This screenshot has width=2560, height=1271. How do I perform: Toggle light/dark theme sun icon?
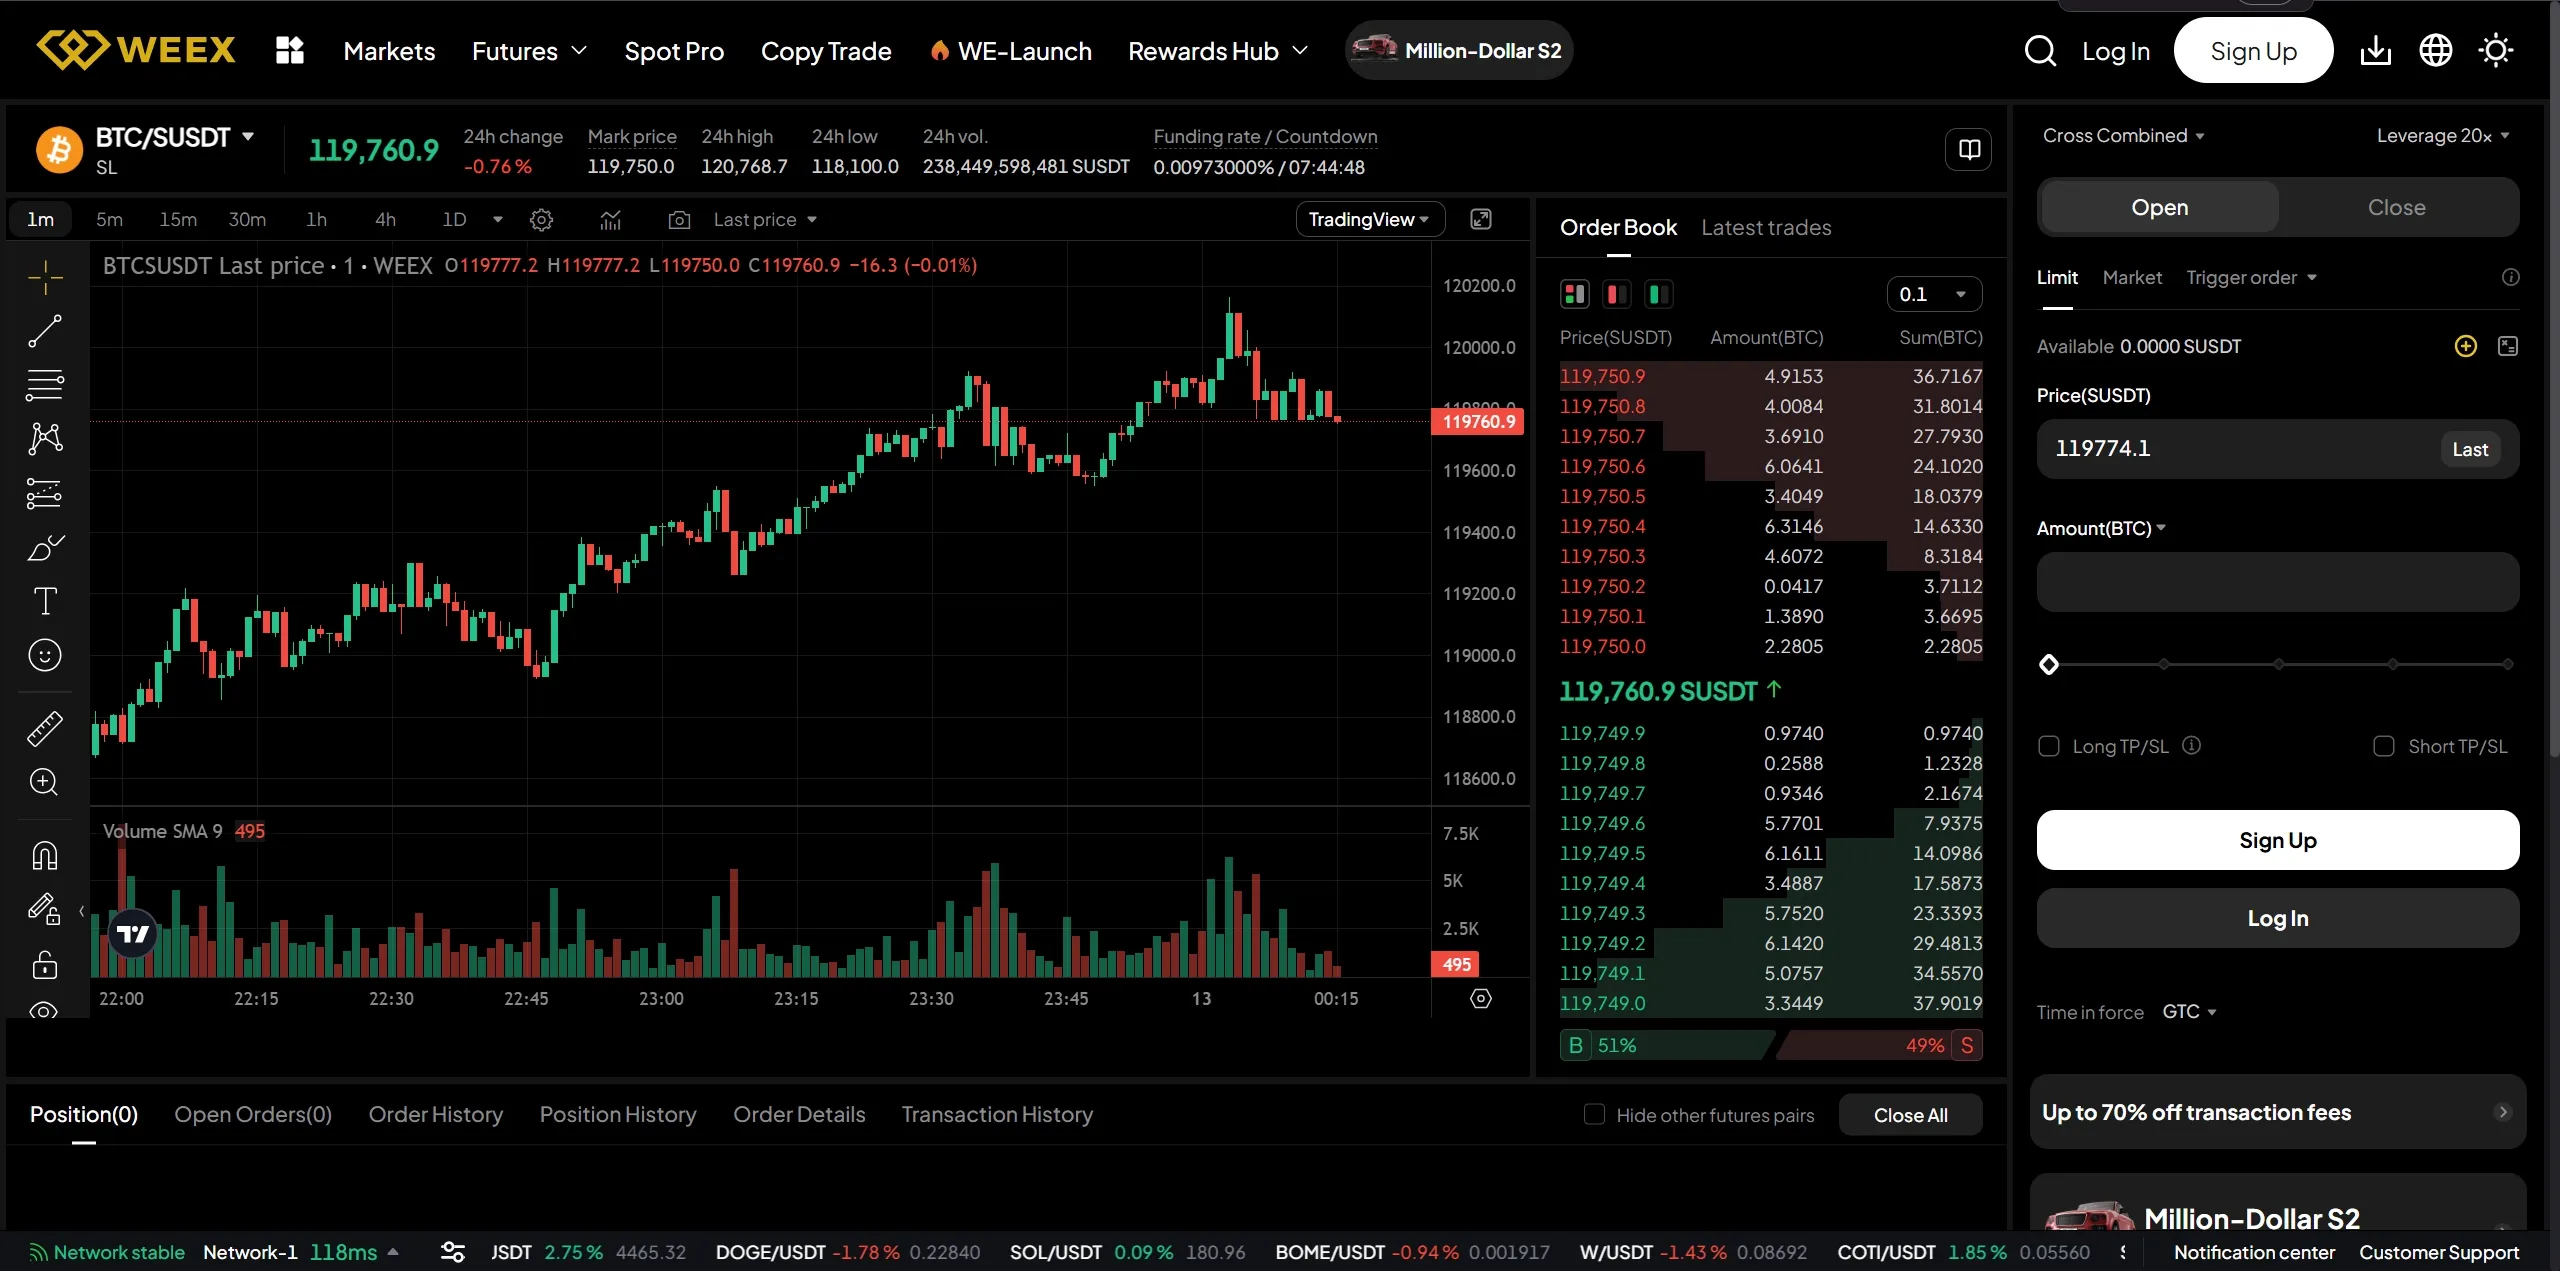pyautogui.click(x=2496, y=50)
